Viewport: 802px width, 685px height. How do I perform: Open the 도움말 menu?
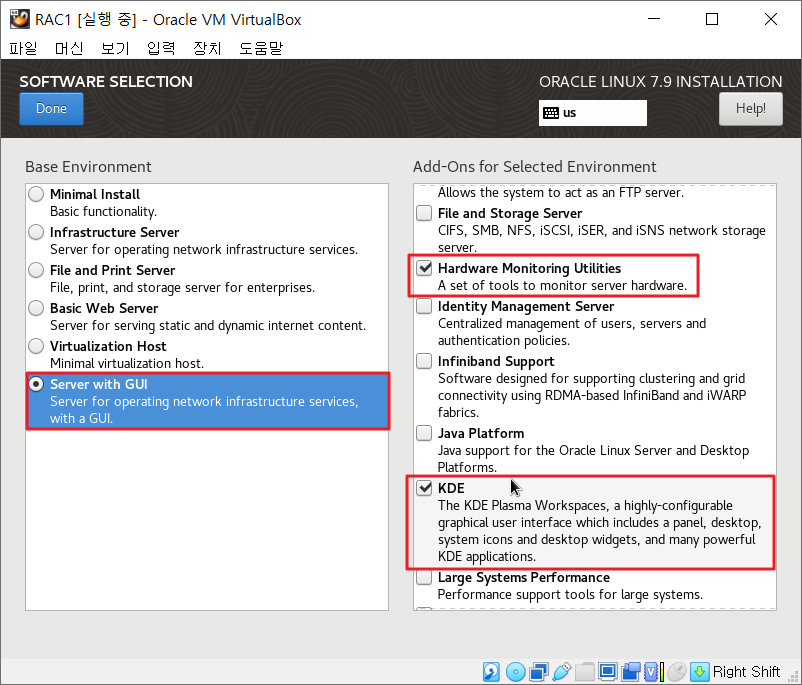click(261, 48)
